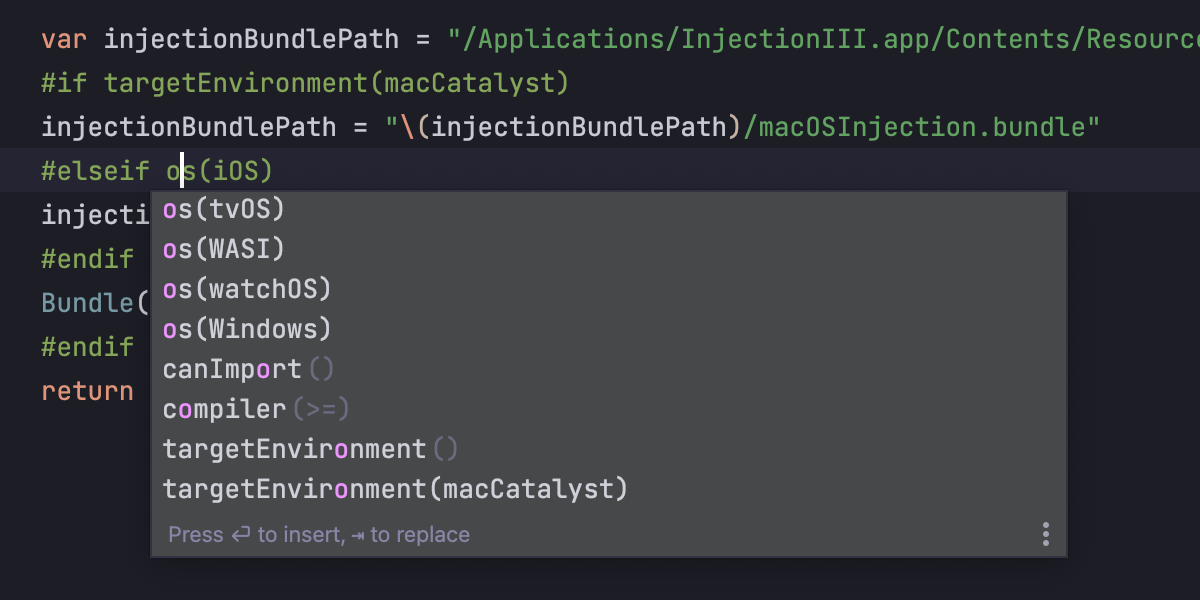Image resolution: width=1200 pixels, height=600 pixels.
Task: Click the injectionBundlePath variable declaration name
Action: click(251, 40)
